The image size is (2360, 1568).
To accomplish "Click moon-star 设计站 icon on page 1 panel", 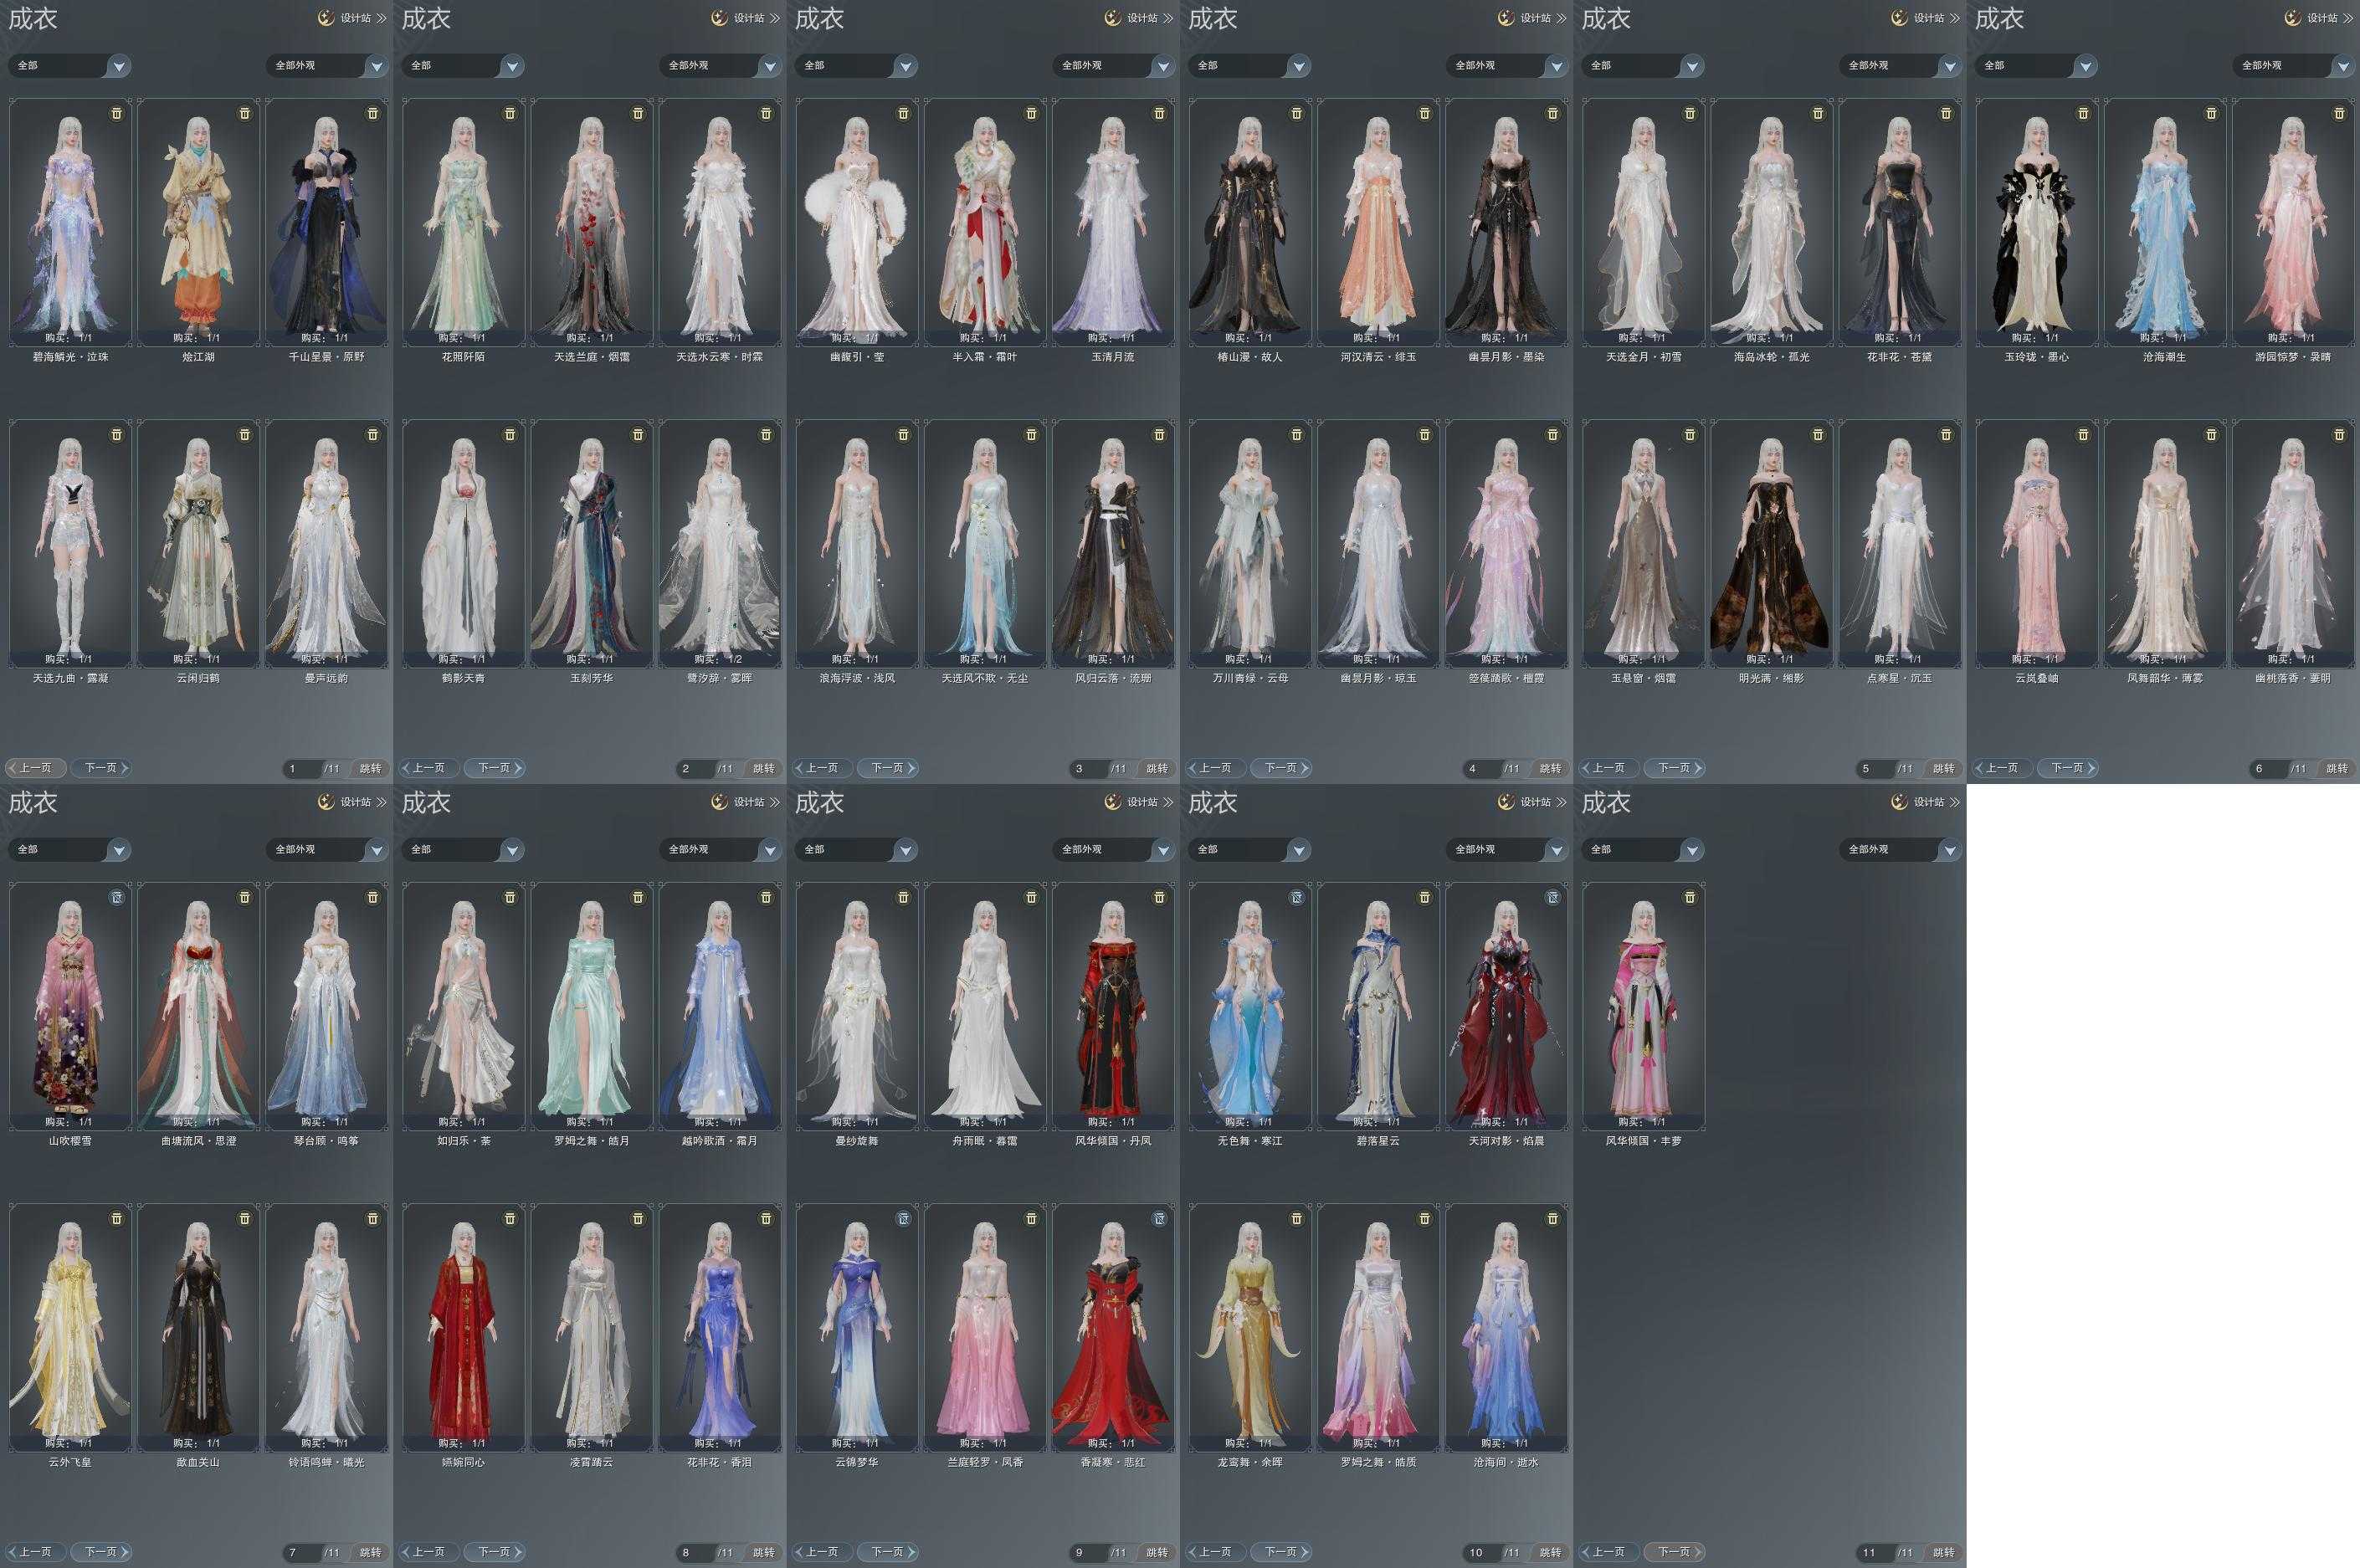I will click(x=326, y=18).
